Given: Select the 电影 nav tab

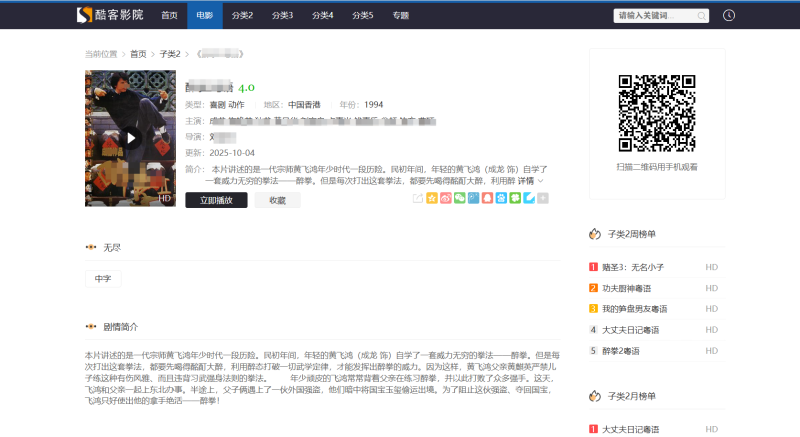Looking at the screenshot, I should (205, 15).
